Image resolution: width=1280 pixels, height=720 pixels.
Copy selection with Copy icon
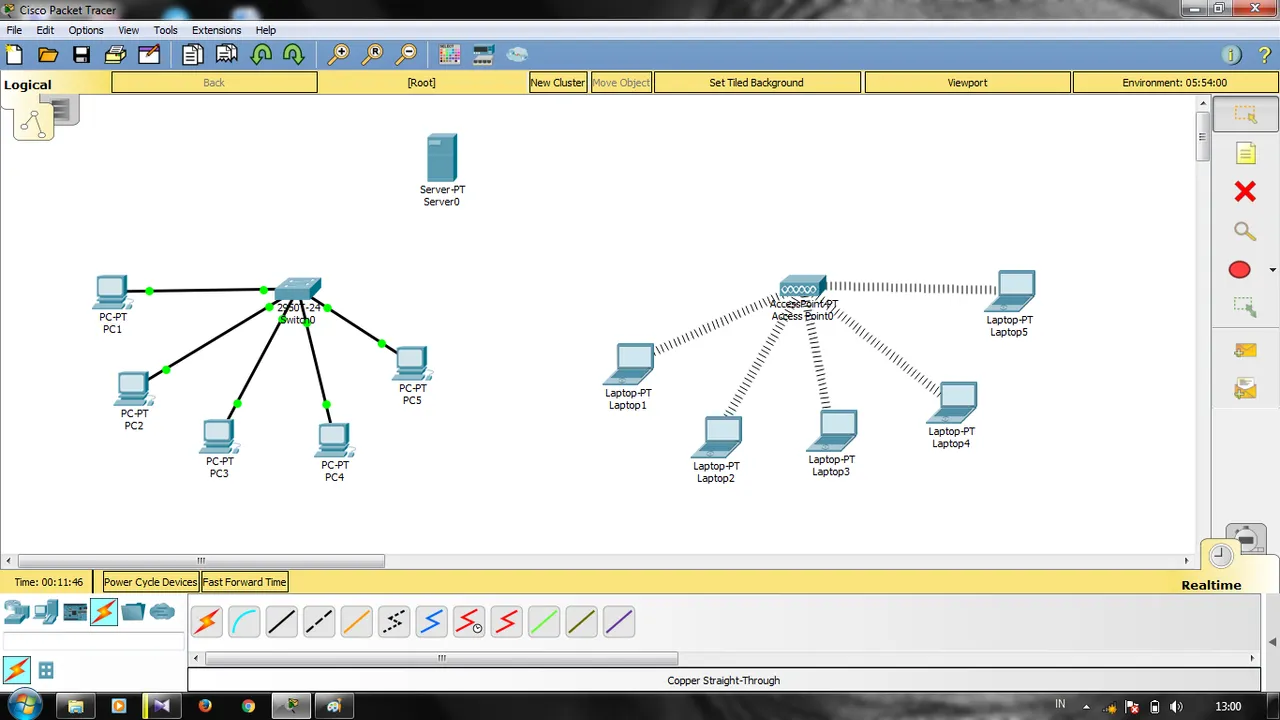(193, 54)
